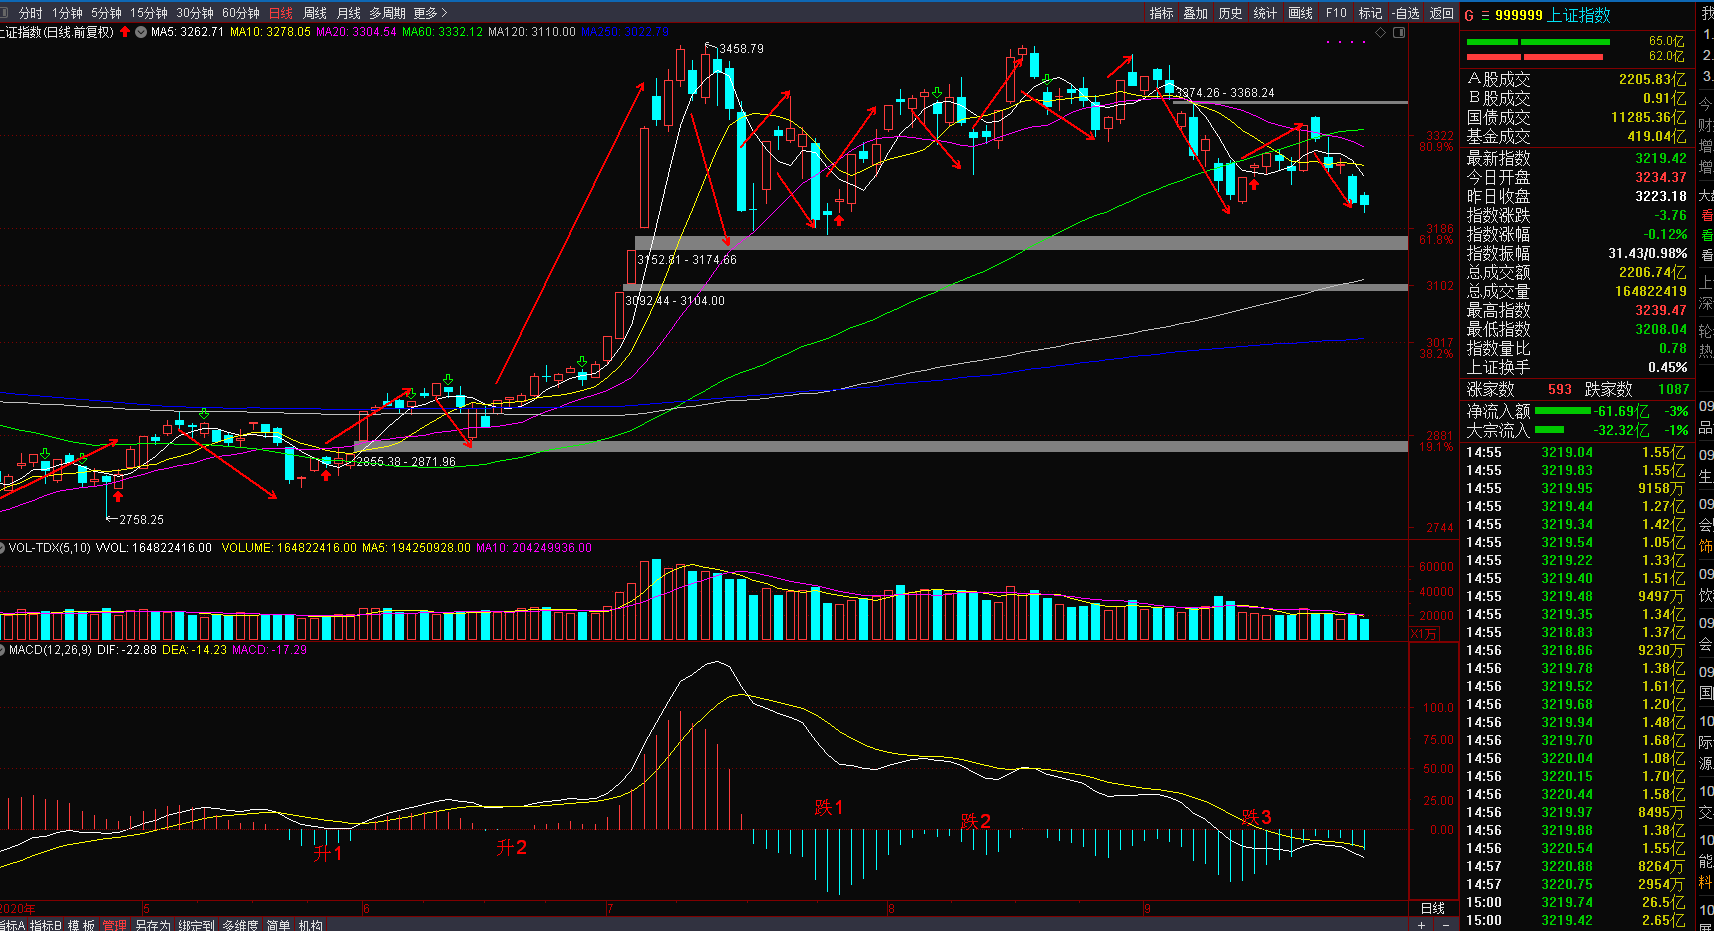The width and height of the screenshot is (1714, 931).
Task: Activate the 画线 drawing tools
Action: point(1301,13)
